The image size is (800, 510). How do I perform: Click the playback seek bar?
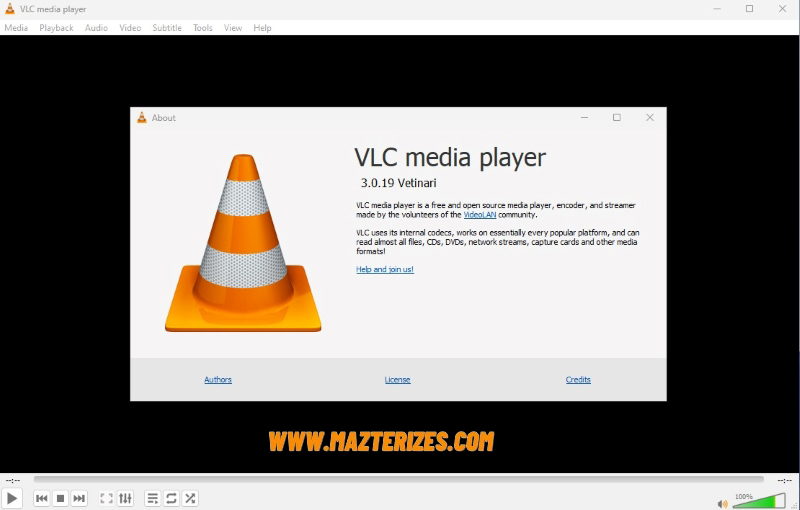click(x=398, y=479)
